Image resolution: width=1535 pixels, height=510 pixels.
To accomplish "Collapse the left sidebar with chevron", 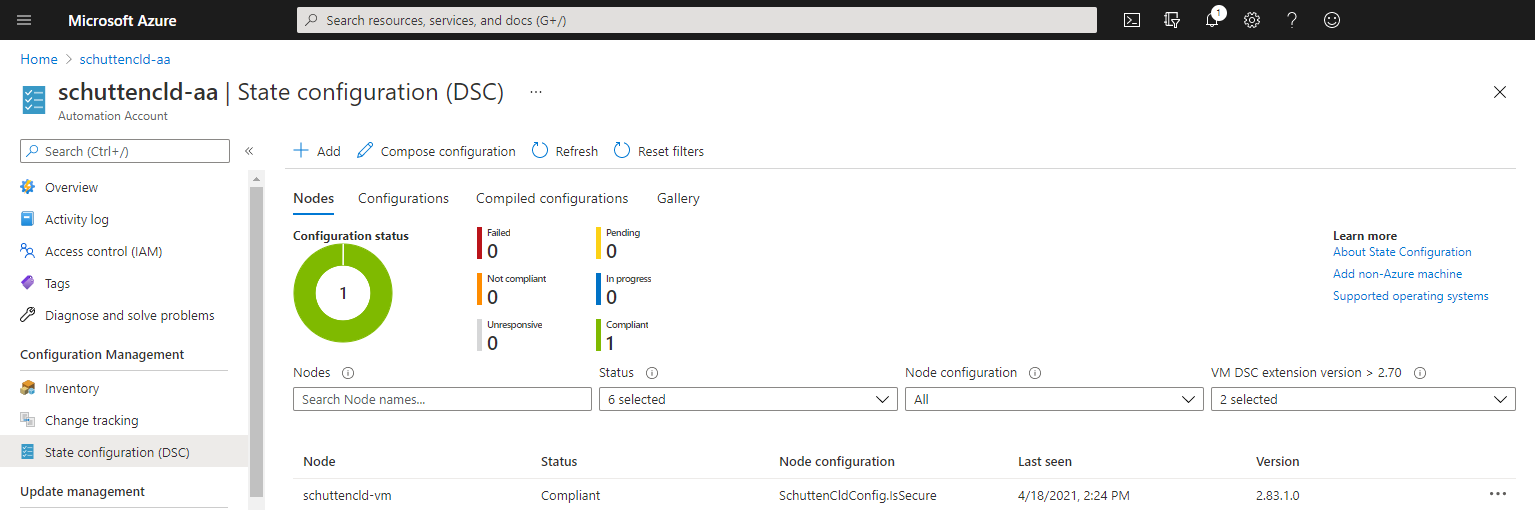I will [249, 151].
